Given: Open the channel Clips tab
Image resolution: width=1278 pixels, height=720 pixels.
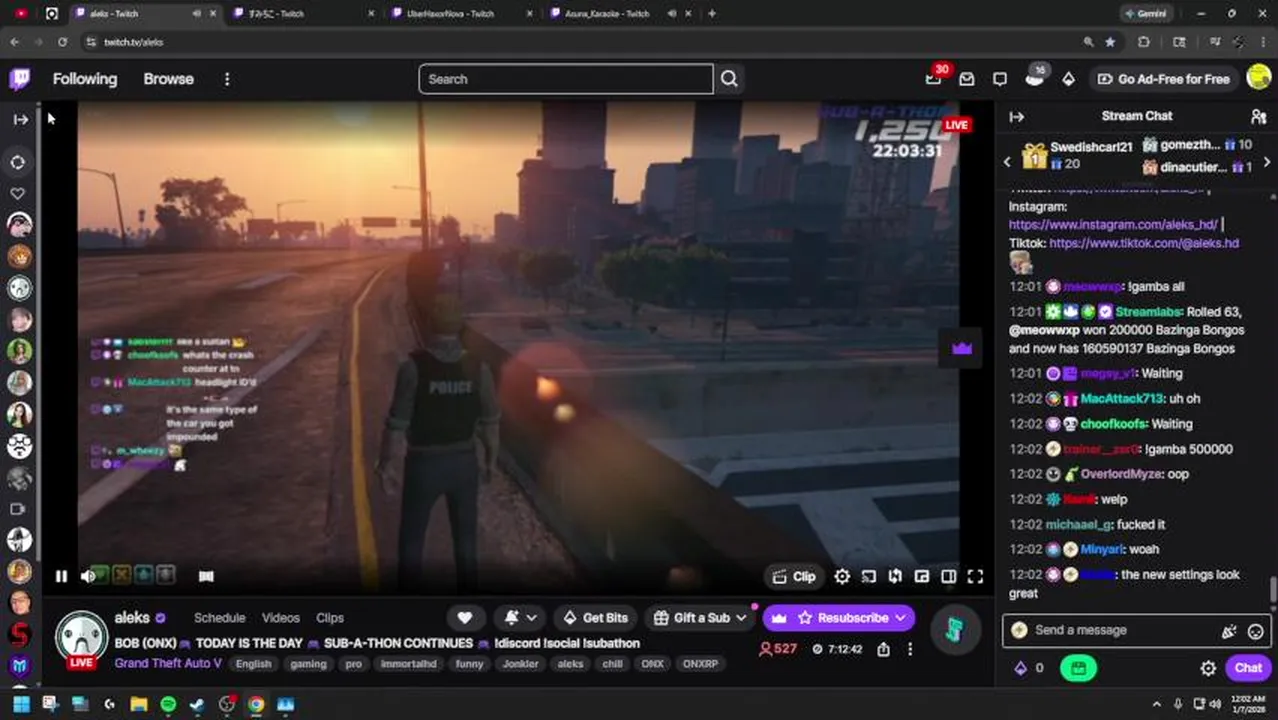Looking at the screenshot, I should coord(330,618).
